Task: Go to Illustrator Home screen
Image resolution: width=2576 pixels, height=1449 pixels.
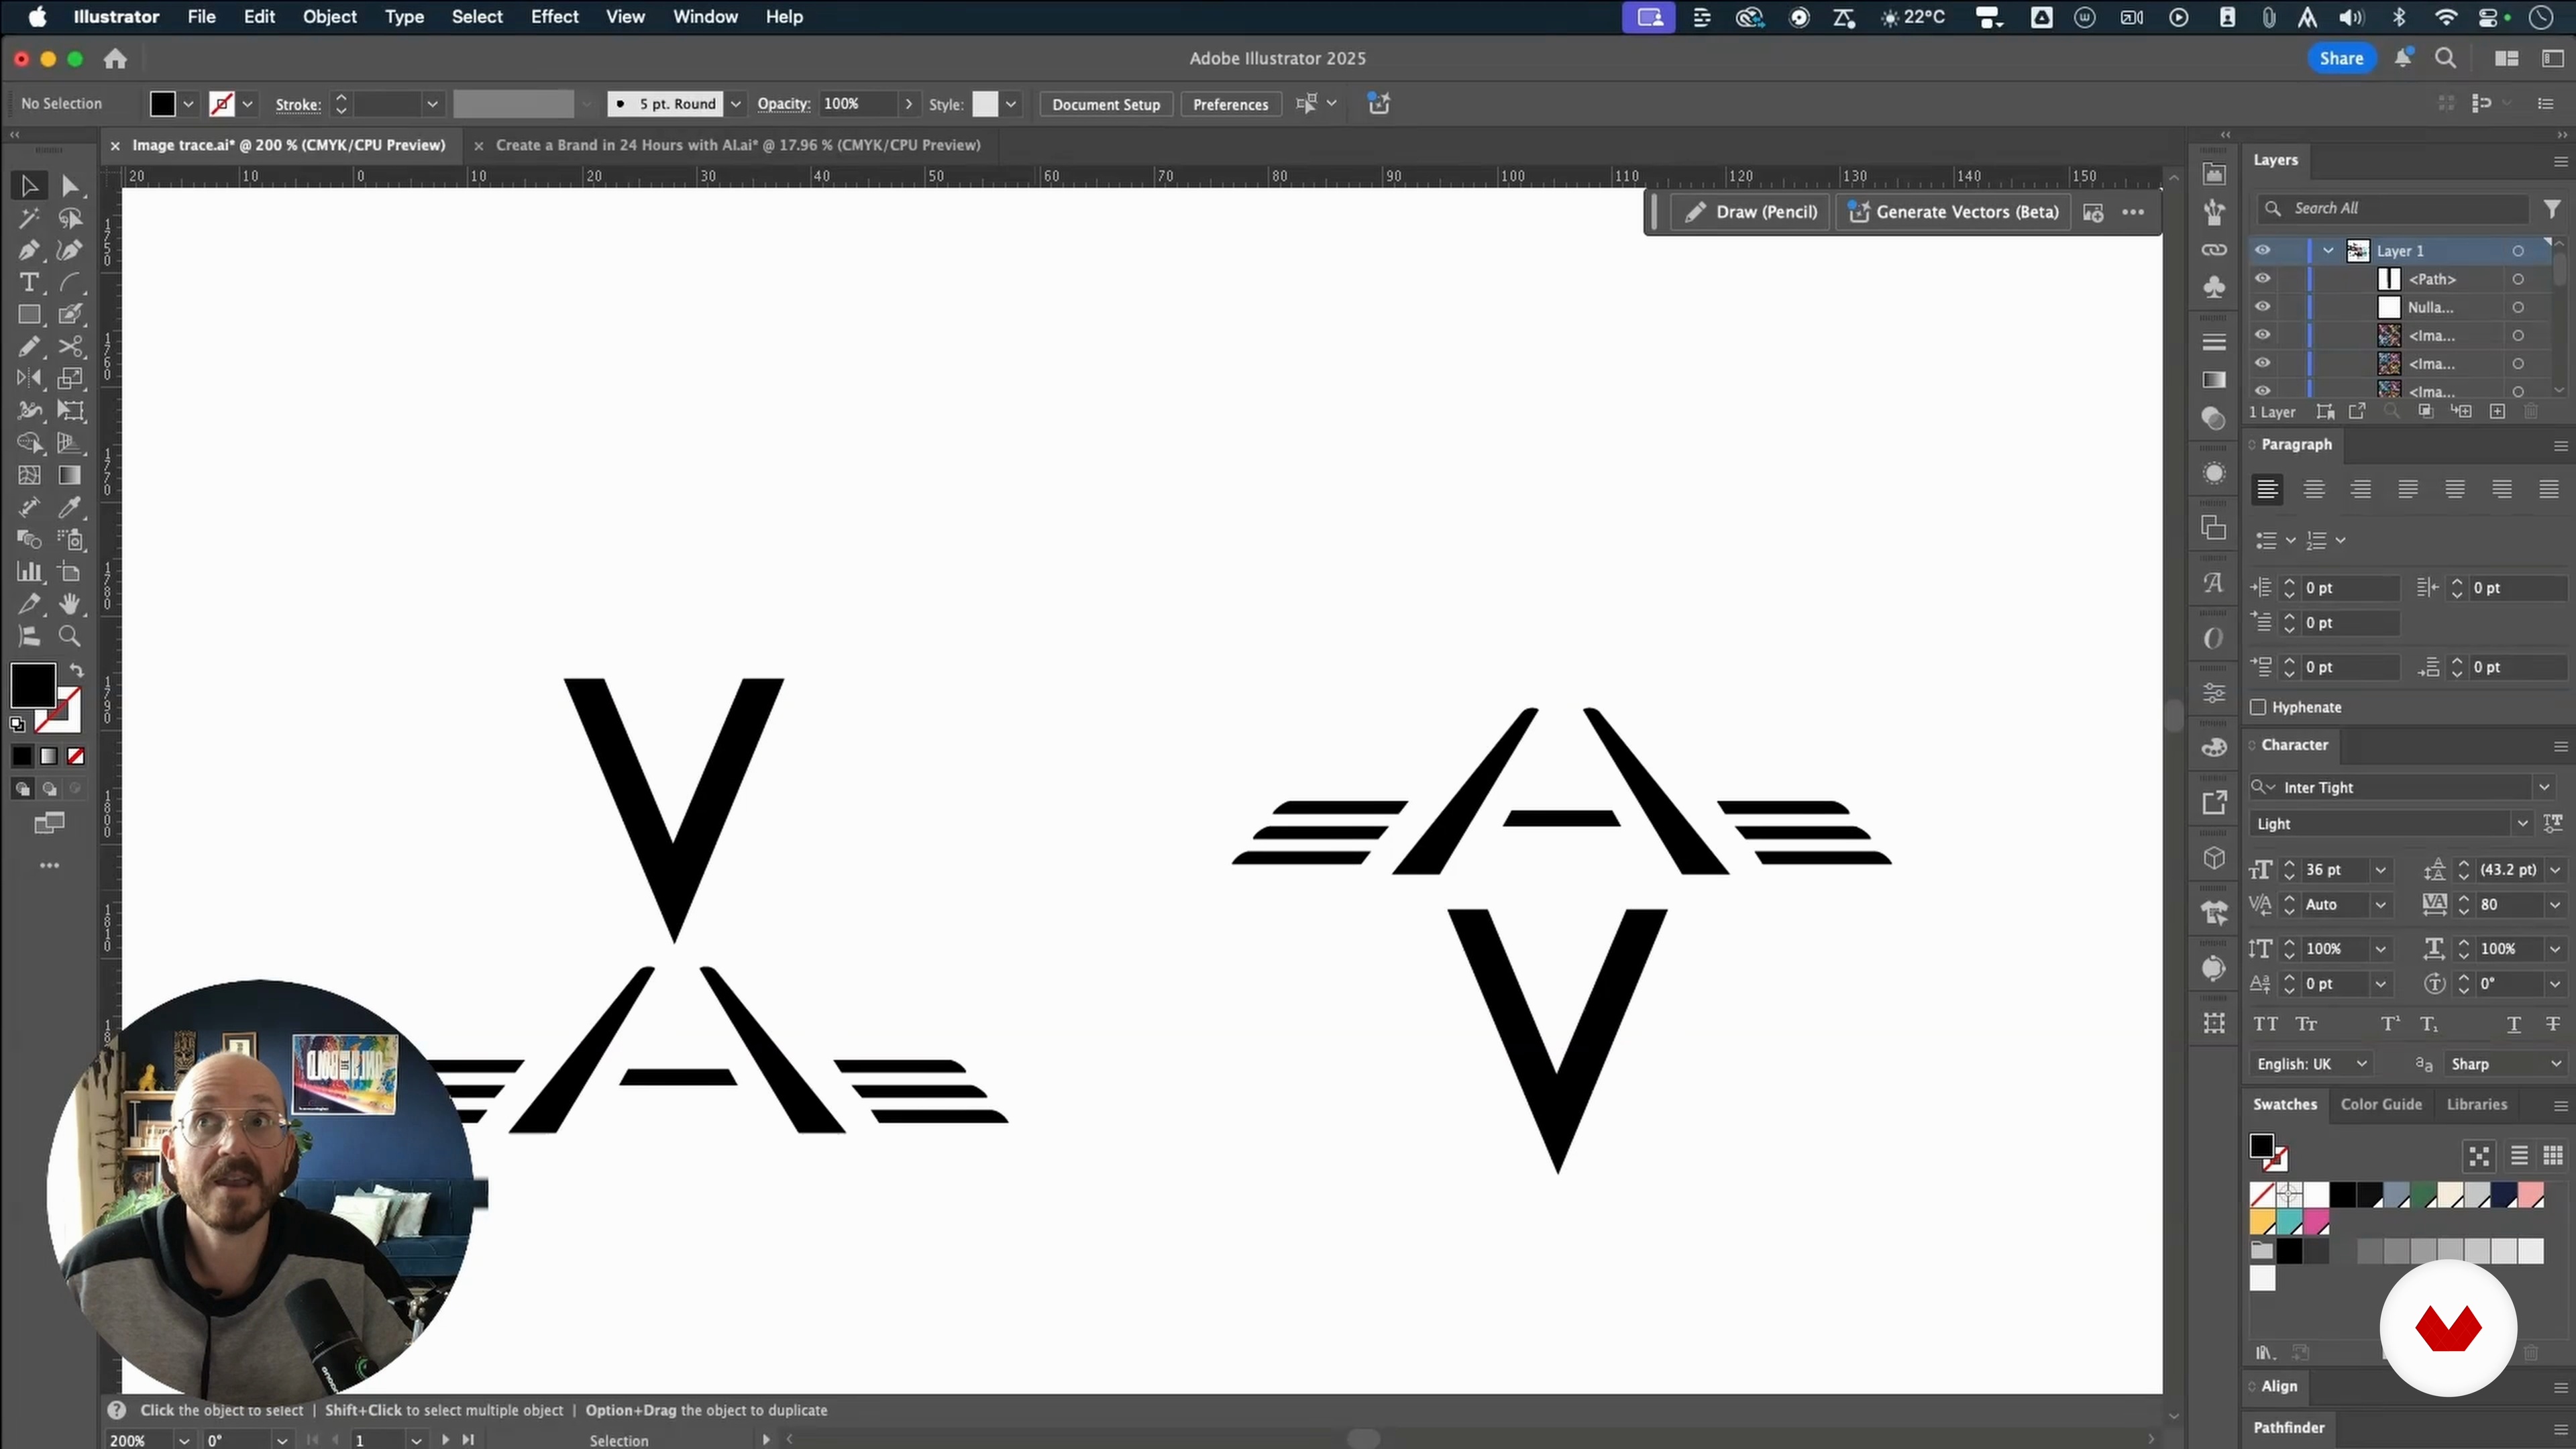Action: 115,59
